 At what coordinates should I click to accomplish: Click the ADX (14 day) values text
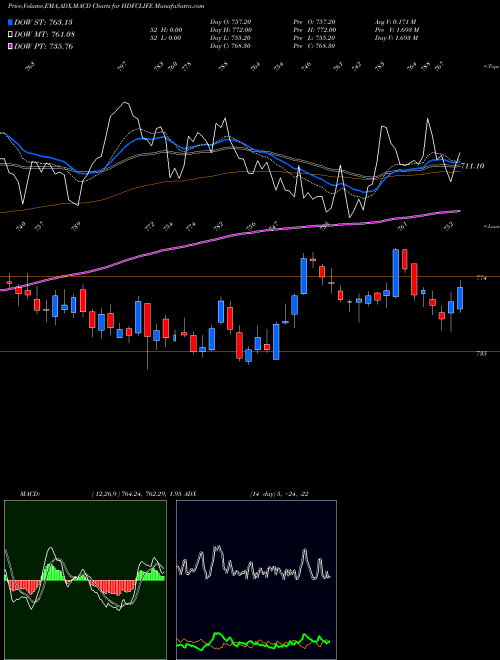tap(279, 494)
